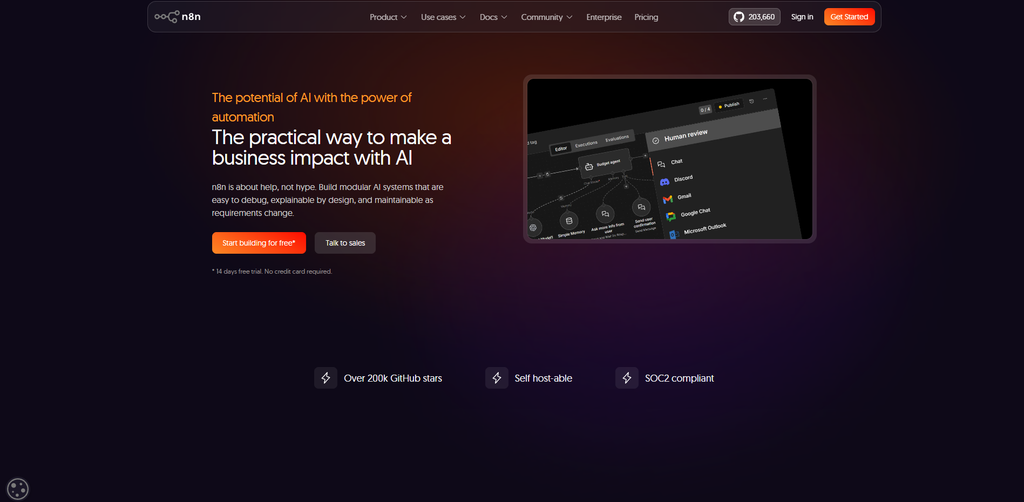Open the GitHub stars counter badge

pos(754,17)
